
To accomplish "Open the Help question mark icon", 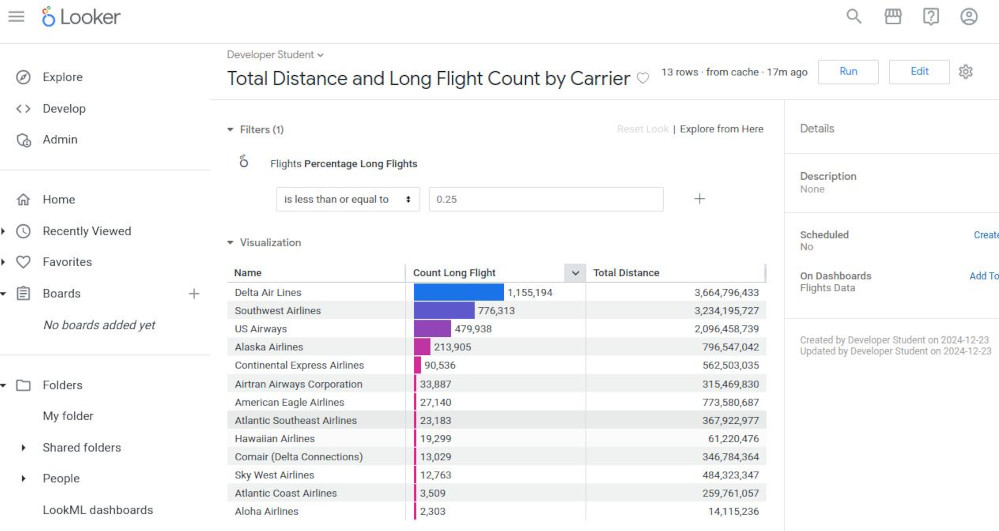I will (x=931, y=17).
